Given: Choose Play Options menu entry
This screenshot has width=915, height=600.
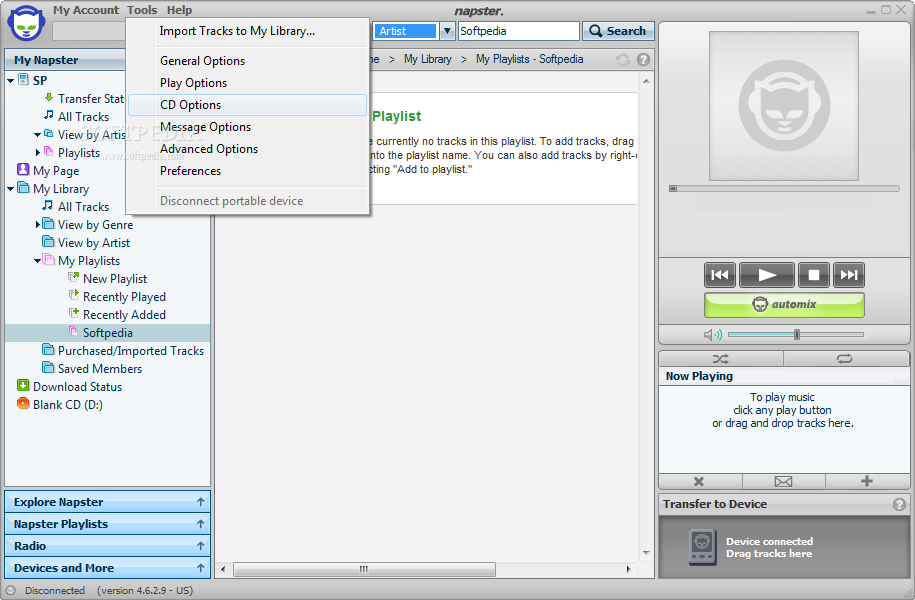Looking at the screenshot, I should (248, 83).
